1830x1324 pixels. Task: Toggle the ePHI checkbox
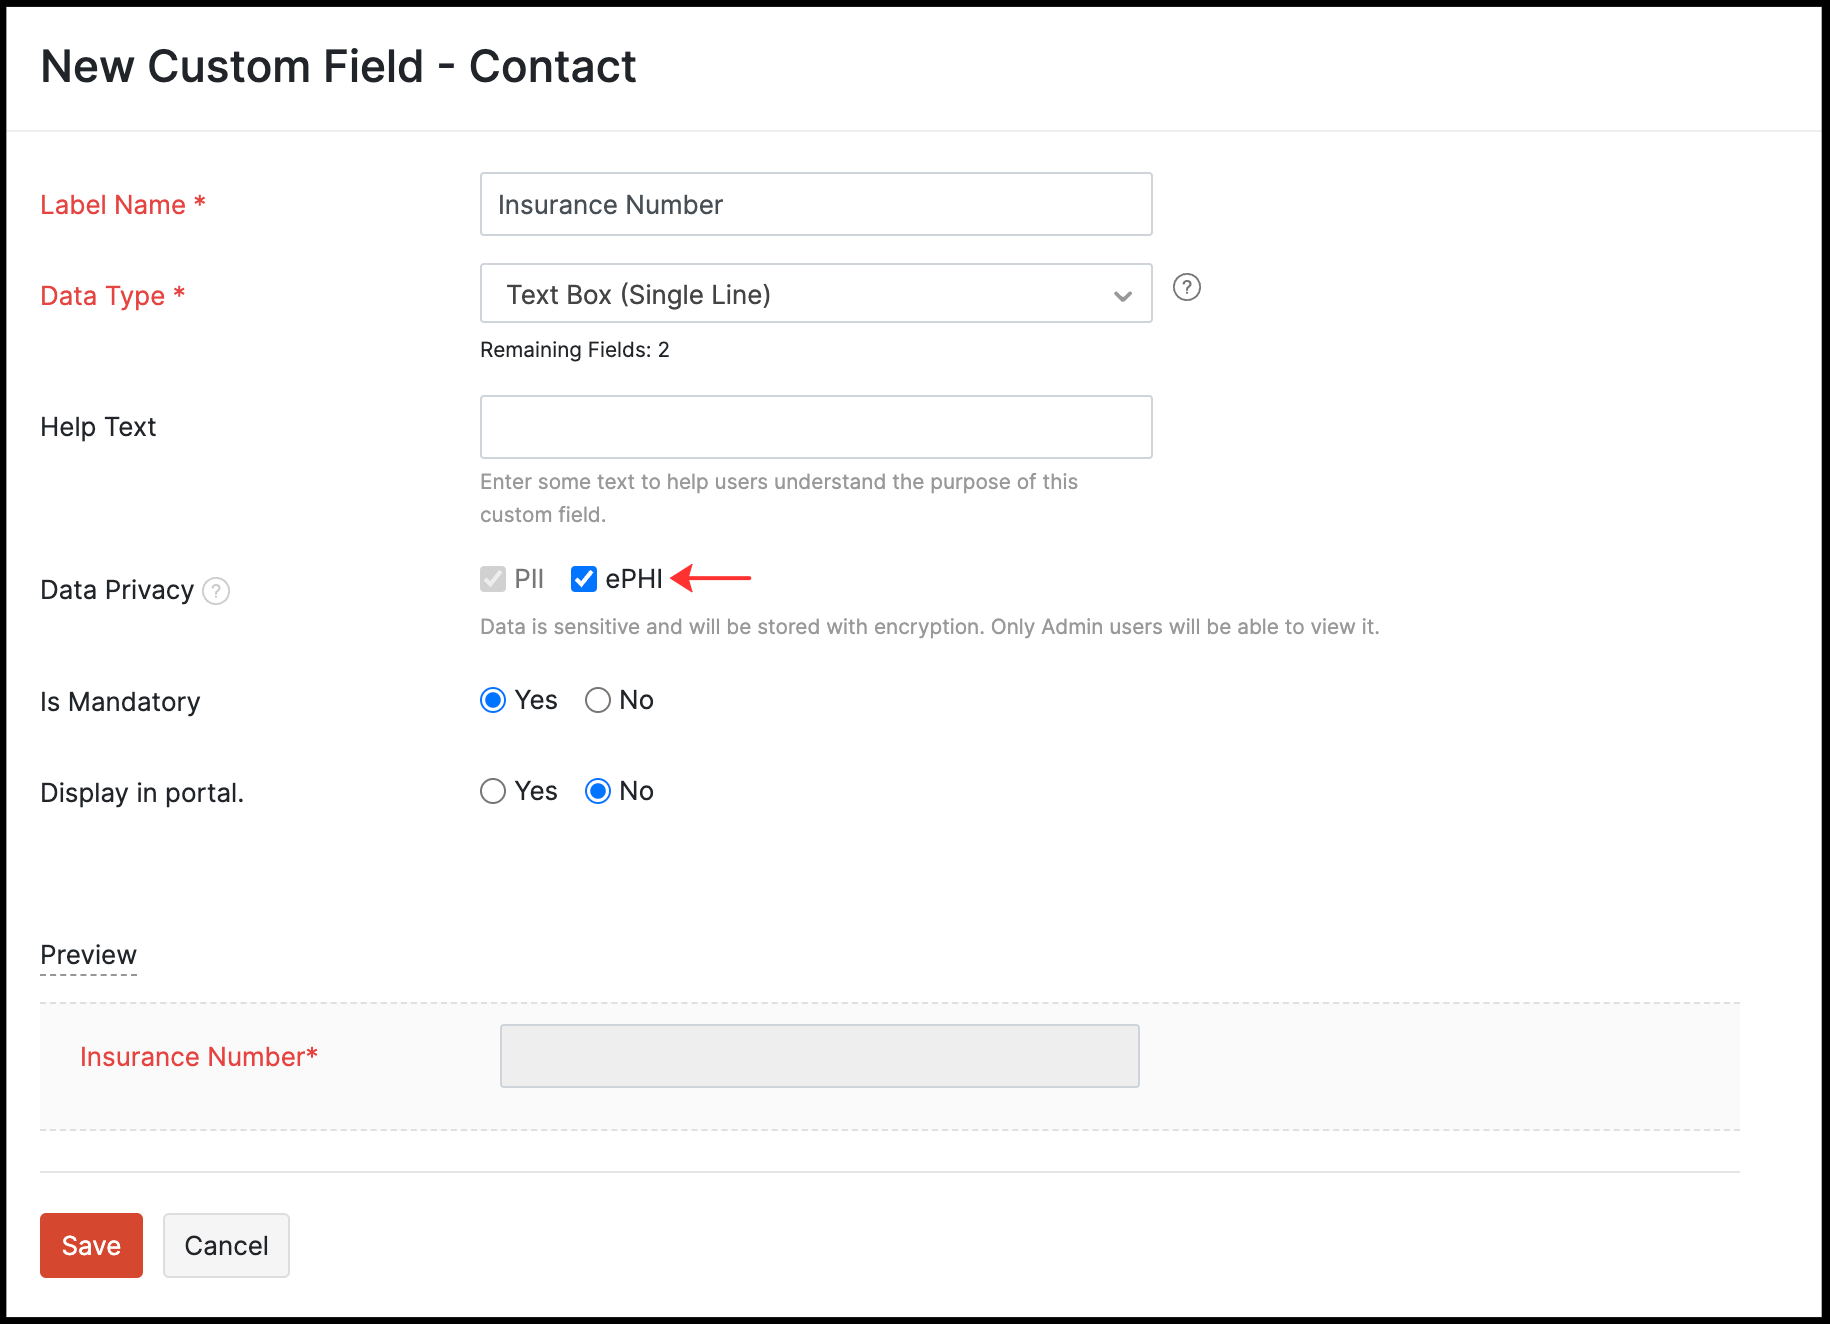click(x=584, y=579)
